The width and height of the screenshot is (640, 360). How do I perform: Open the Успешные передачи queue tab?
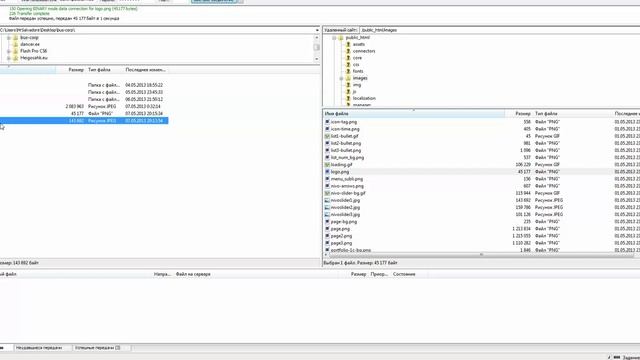(x=97, y=348)
